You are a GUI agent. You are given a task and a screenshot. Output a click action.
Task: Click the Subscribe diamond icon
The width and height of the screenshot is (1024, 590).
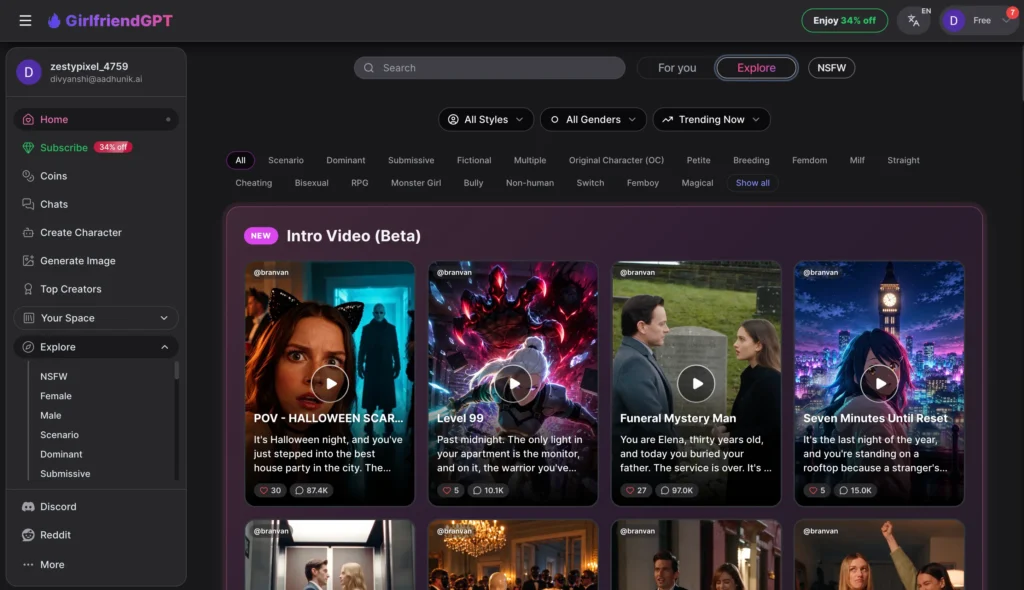coord(28,148)
